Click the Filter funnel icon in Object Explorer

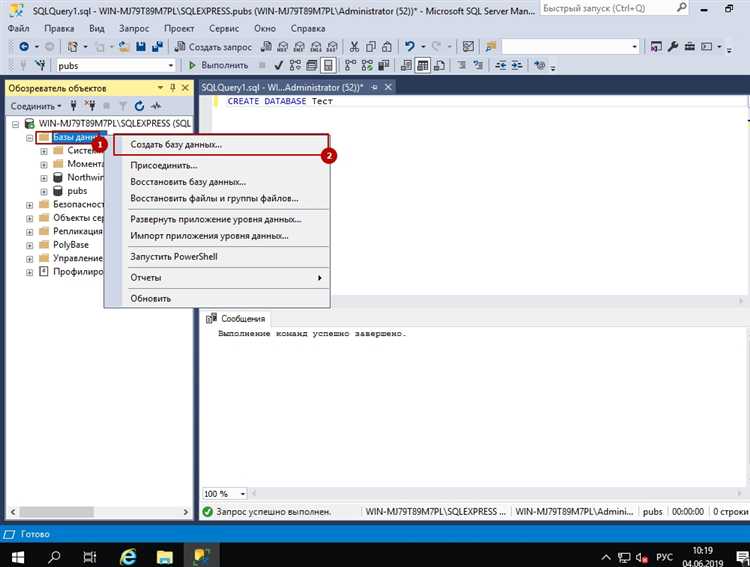tap(124, 106)
